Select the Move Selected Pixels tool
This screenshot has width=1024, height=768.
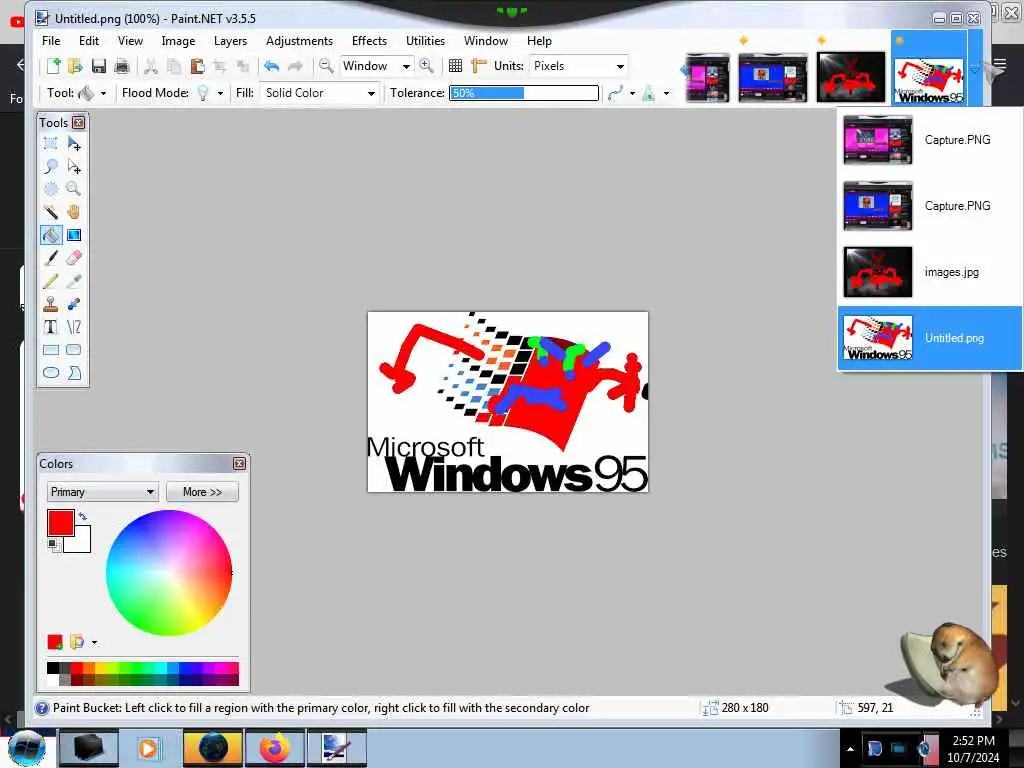pos(74,143)
